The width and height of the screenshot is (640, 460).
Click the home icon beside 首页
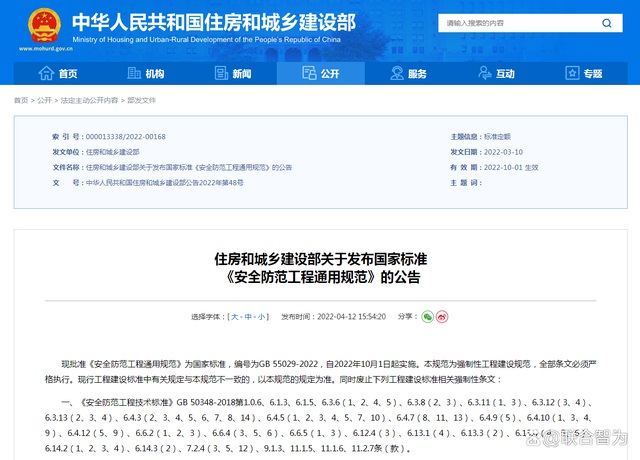tap(46, 73)
